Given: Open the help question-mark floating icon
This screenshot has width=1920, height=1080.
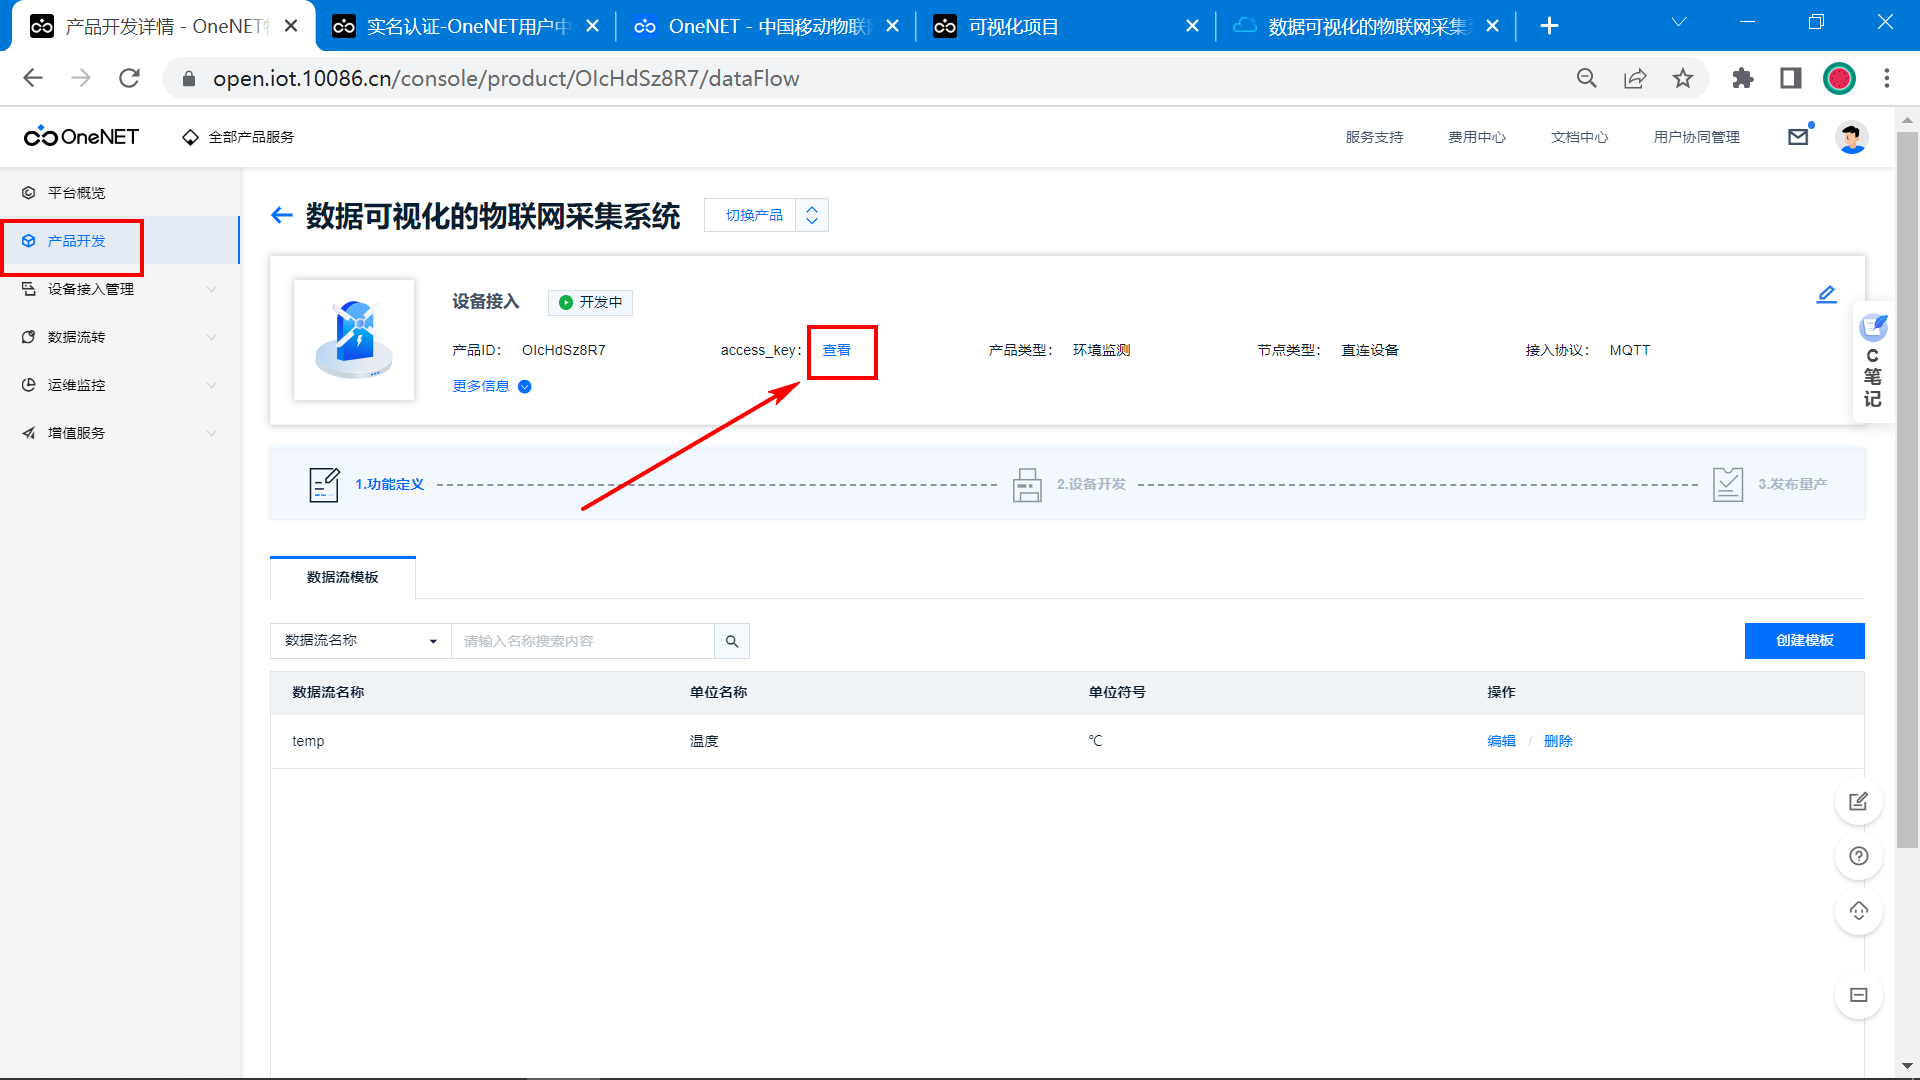Looking at the screenshot, I should pyautogui.click(x=1858, y=856).
